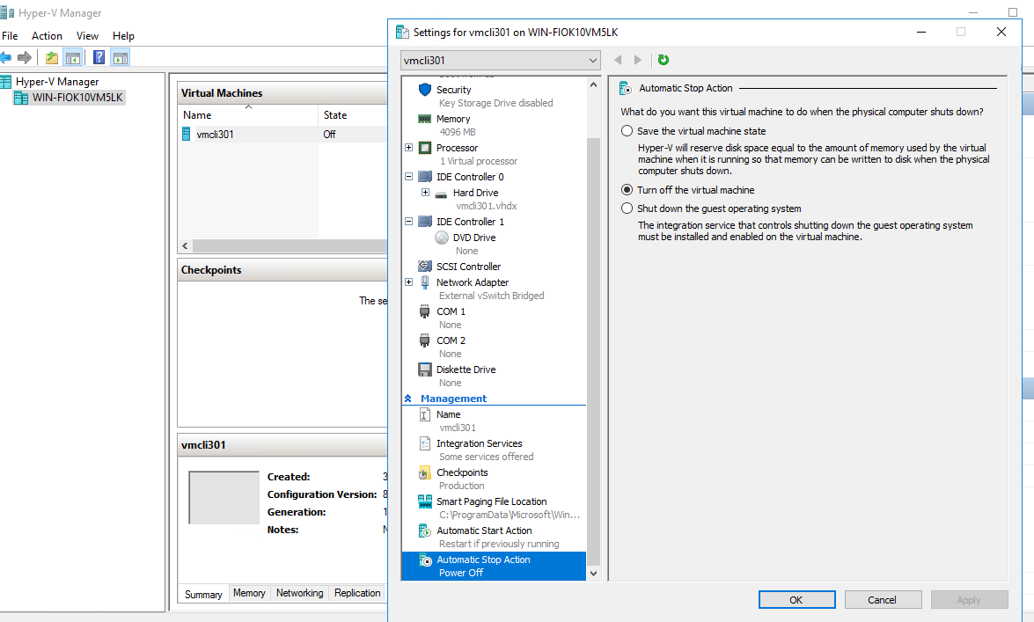Screen dimensions: 1034x622
Task: Select 'Shut down the guest operating system' option
Action: pos(627,208)
